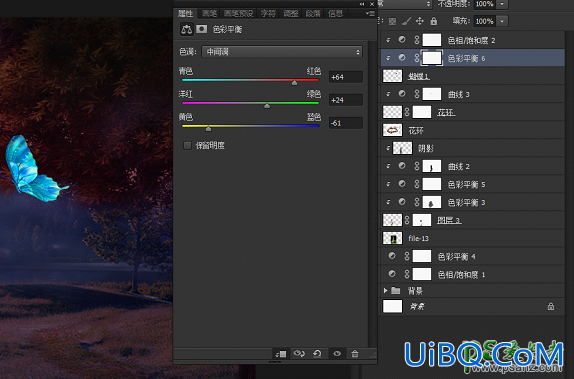Select the file-13 layer
Screen dimensions: 574x379
(x=472, y=239)
